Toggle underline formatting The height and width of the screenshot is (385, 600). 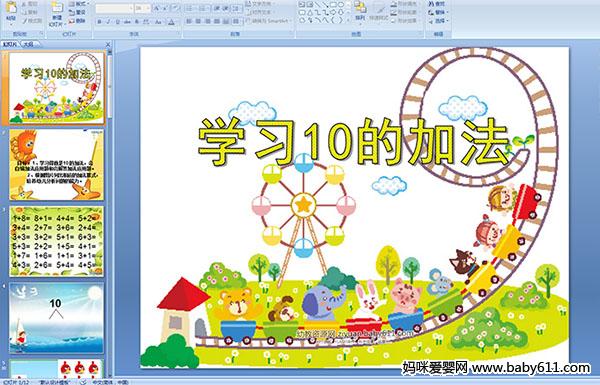(x=117, y=22)
